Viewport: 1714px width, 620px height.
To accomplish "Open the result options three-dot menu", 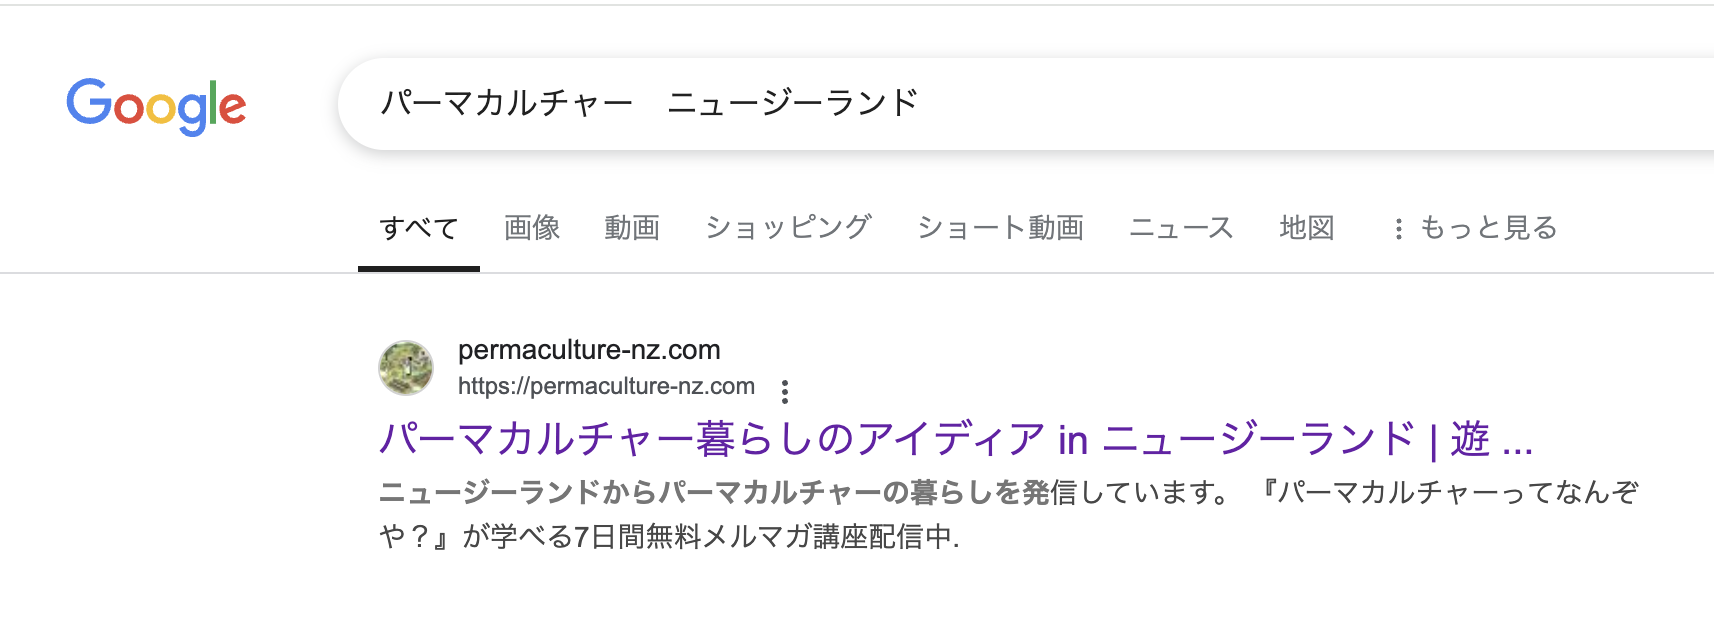I will tap(785, 391).
